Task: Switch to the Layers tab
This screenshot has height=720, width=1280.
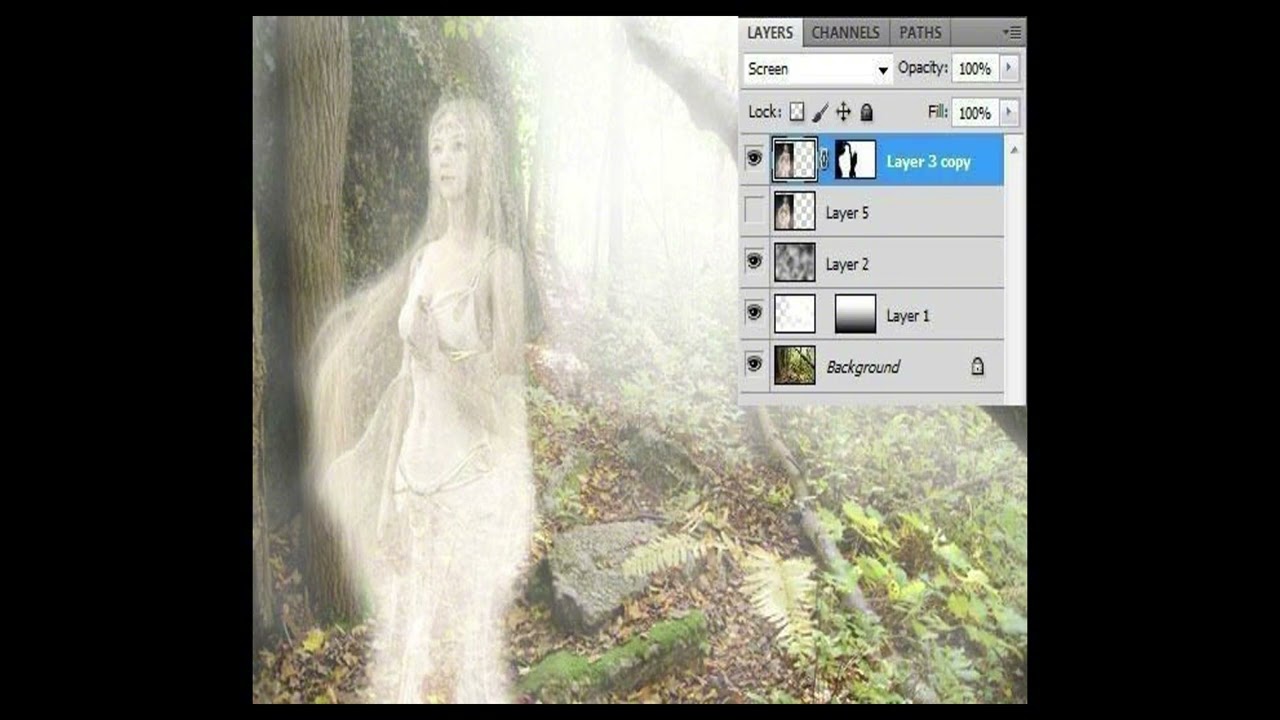Action: coord(770,33)
